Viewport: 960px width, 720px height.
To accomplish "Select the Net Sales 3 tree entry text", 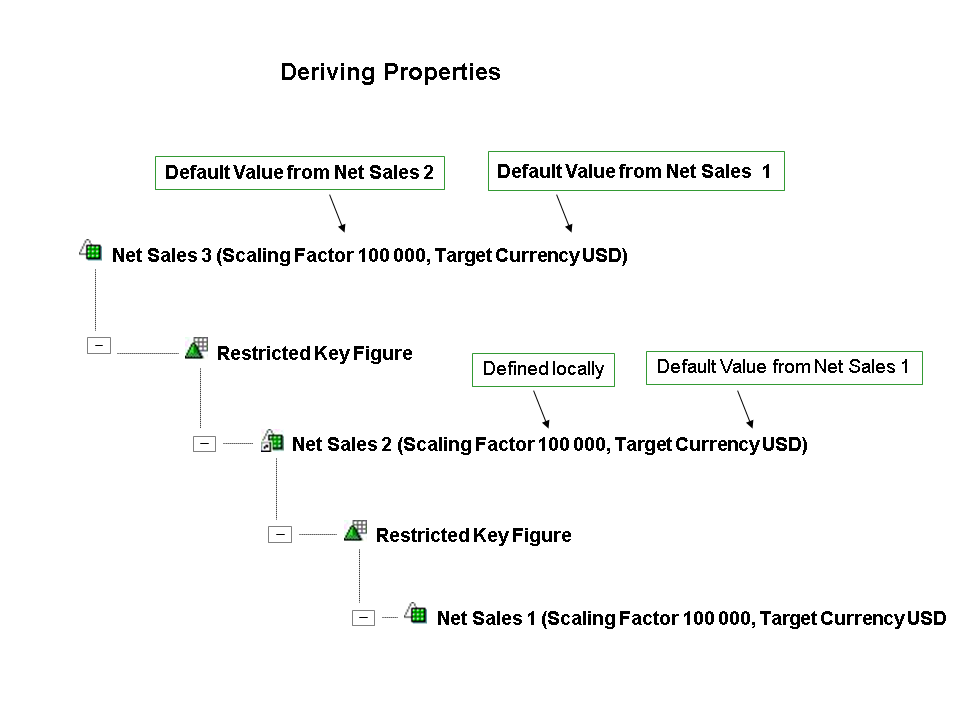I will [369, 255].
